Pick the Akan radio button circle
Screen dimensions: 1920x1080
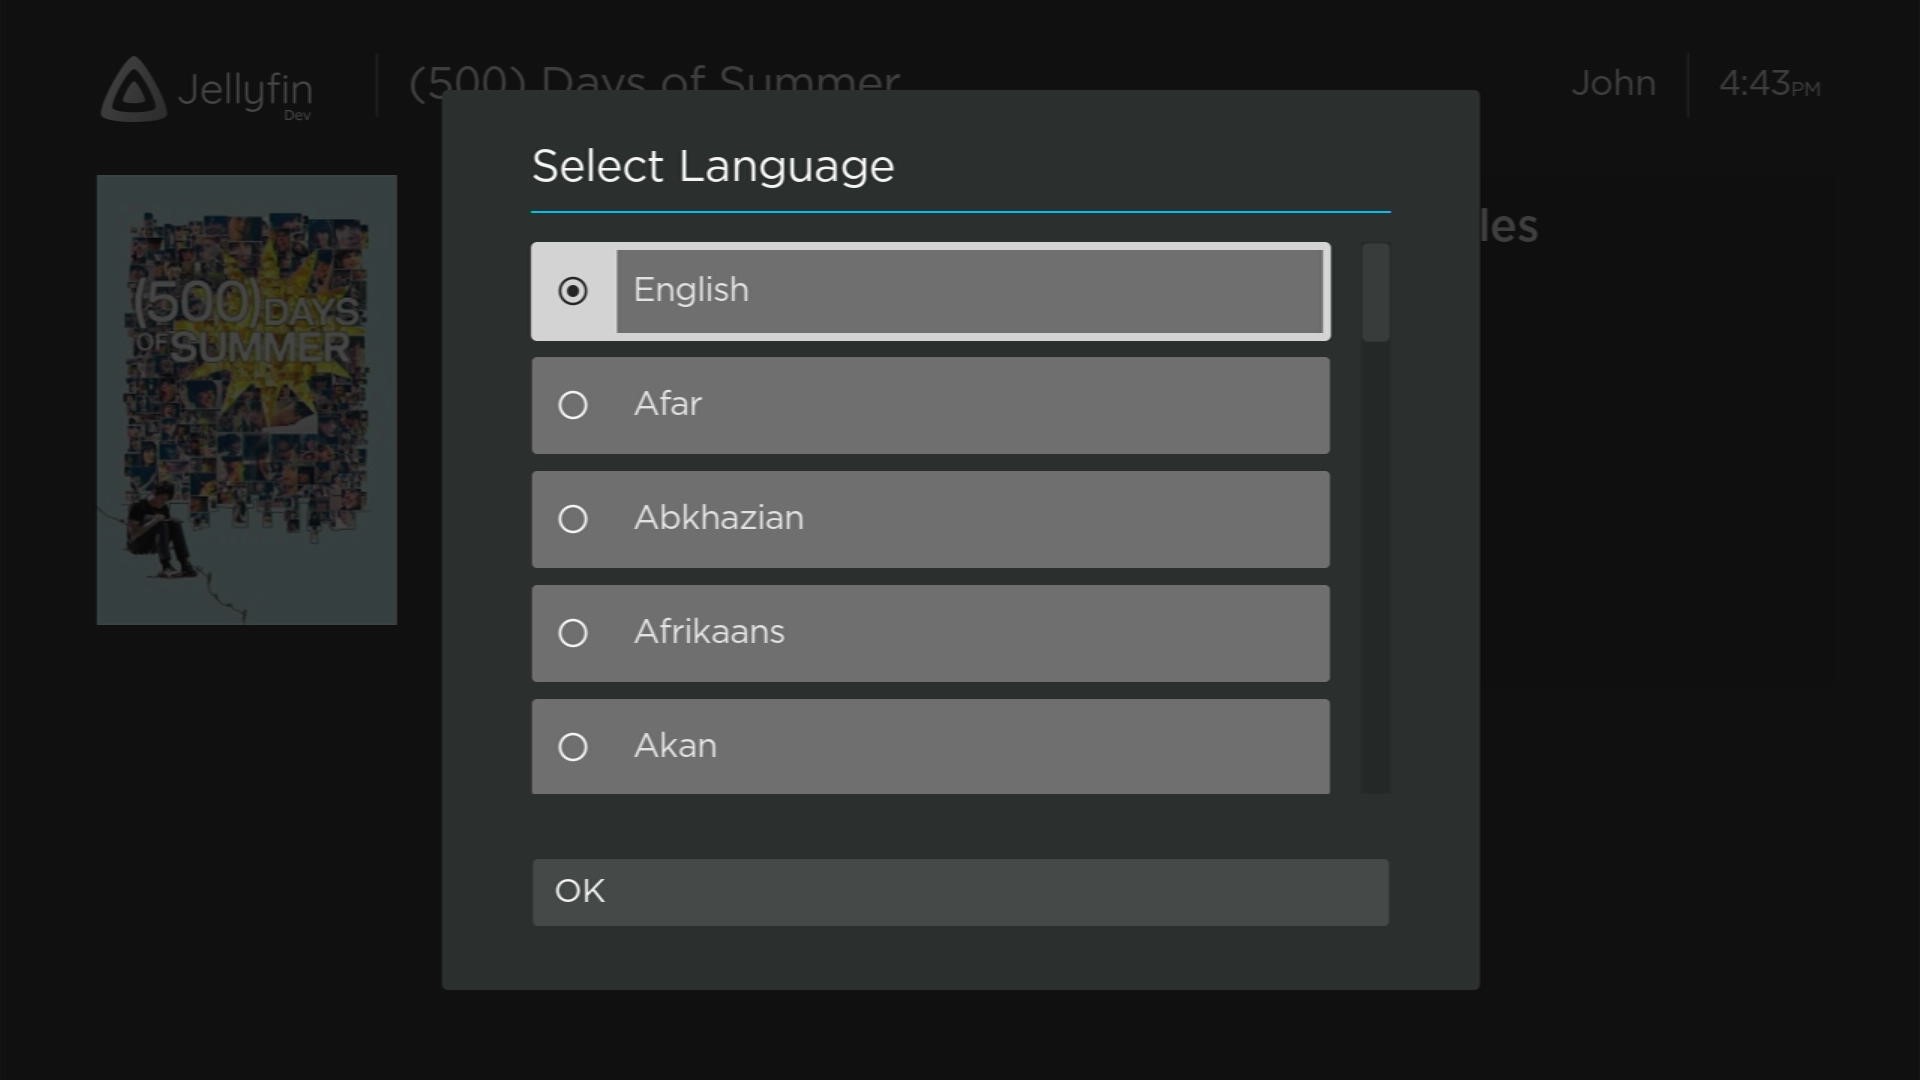coord(573,747)
